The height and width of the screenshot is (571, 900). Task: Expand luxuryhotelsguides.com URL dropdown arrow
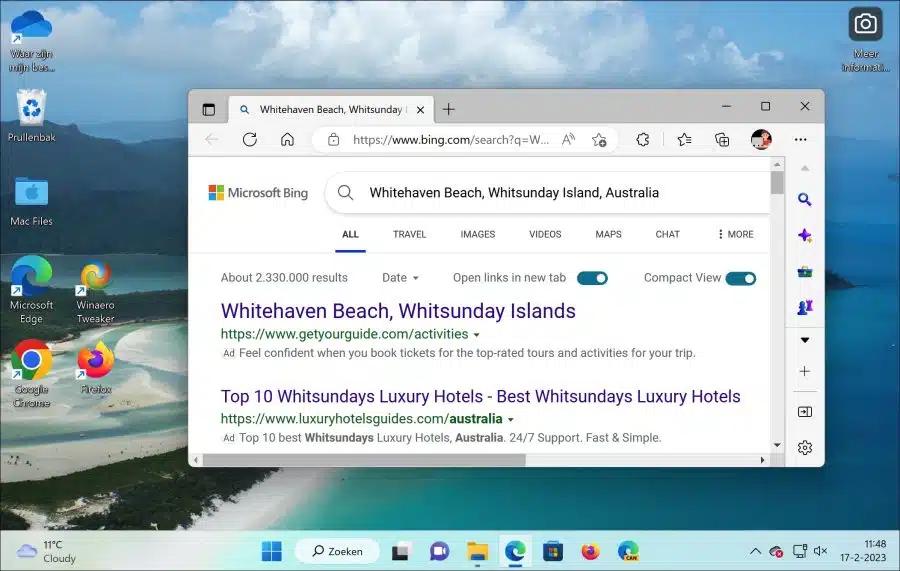click(x=510, y=419)
